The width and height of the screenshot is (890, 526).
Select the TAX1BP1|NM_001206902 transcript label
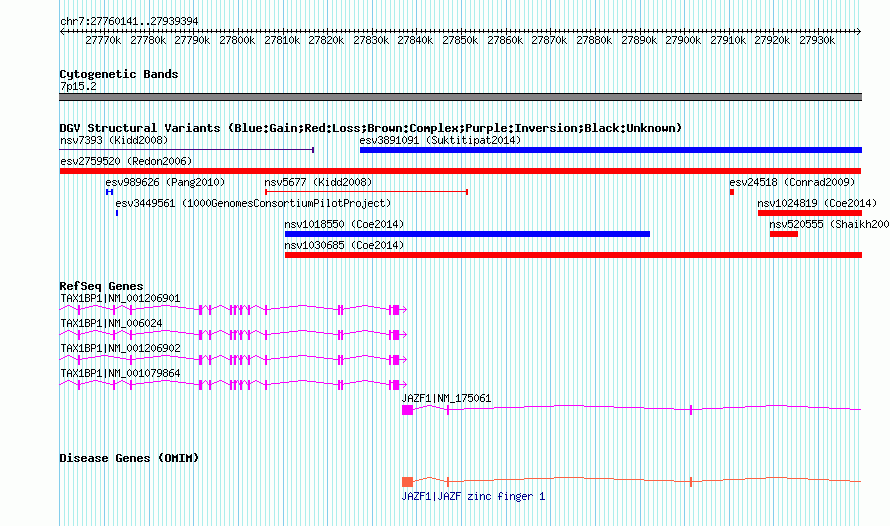tap(120, 348)
